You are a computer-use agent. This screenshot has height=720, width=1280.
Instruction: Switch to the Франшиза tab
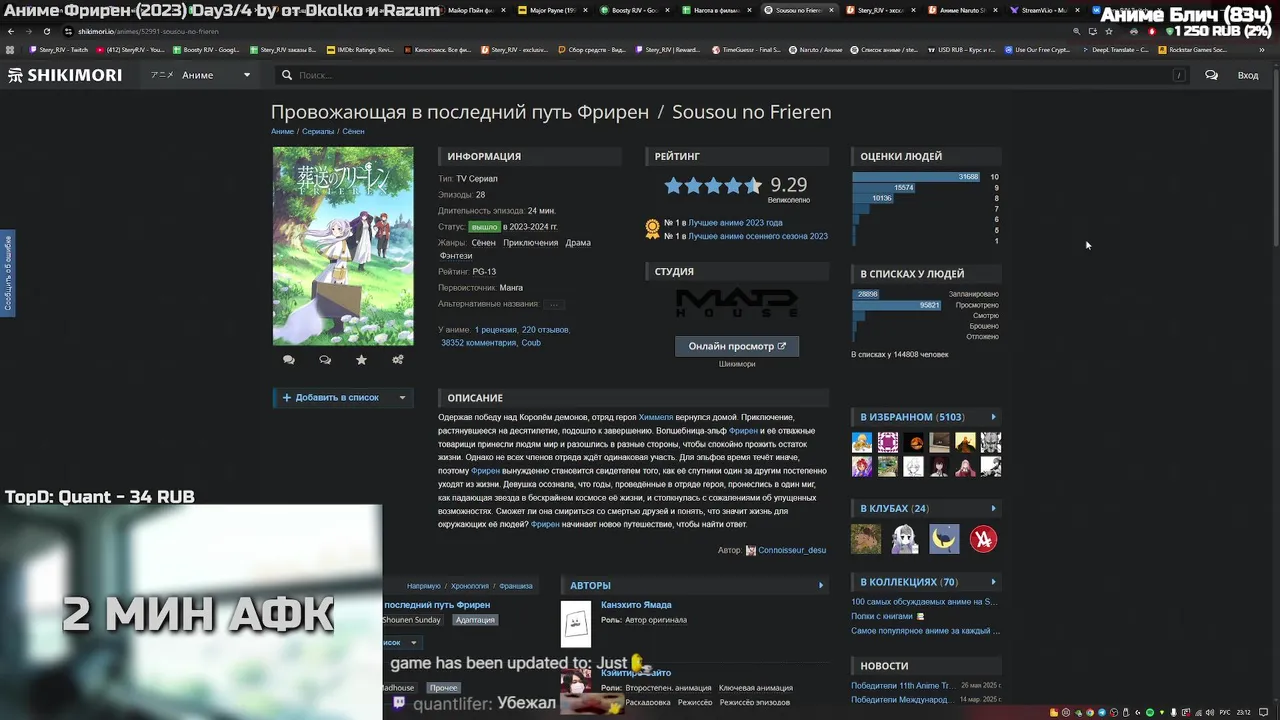[516, 585]
